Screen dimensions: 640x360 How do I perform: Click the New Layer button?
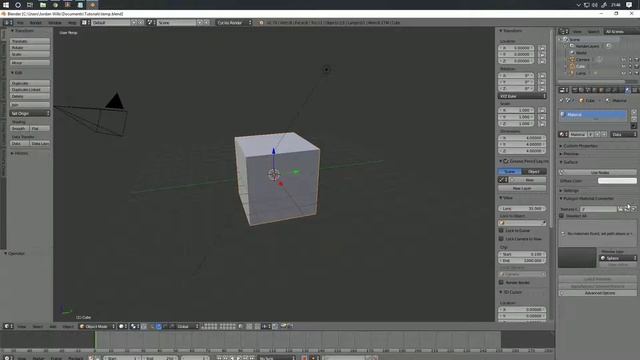point(522,189)
